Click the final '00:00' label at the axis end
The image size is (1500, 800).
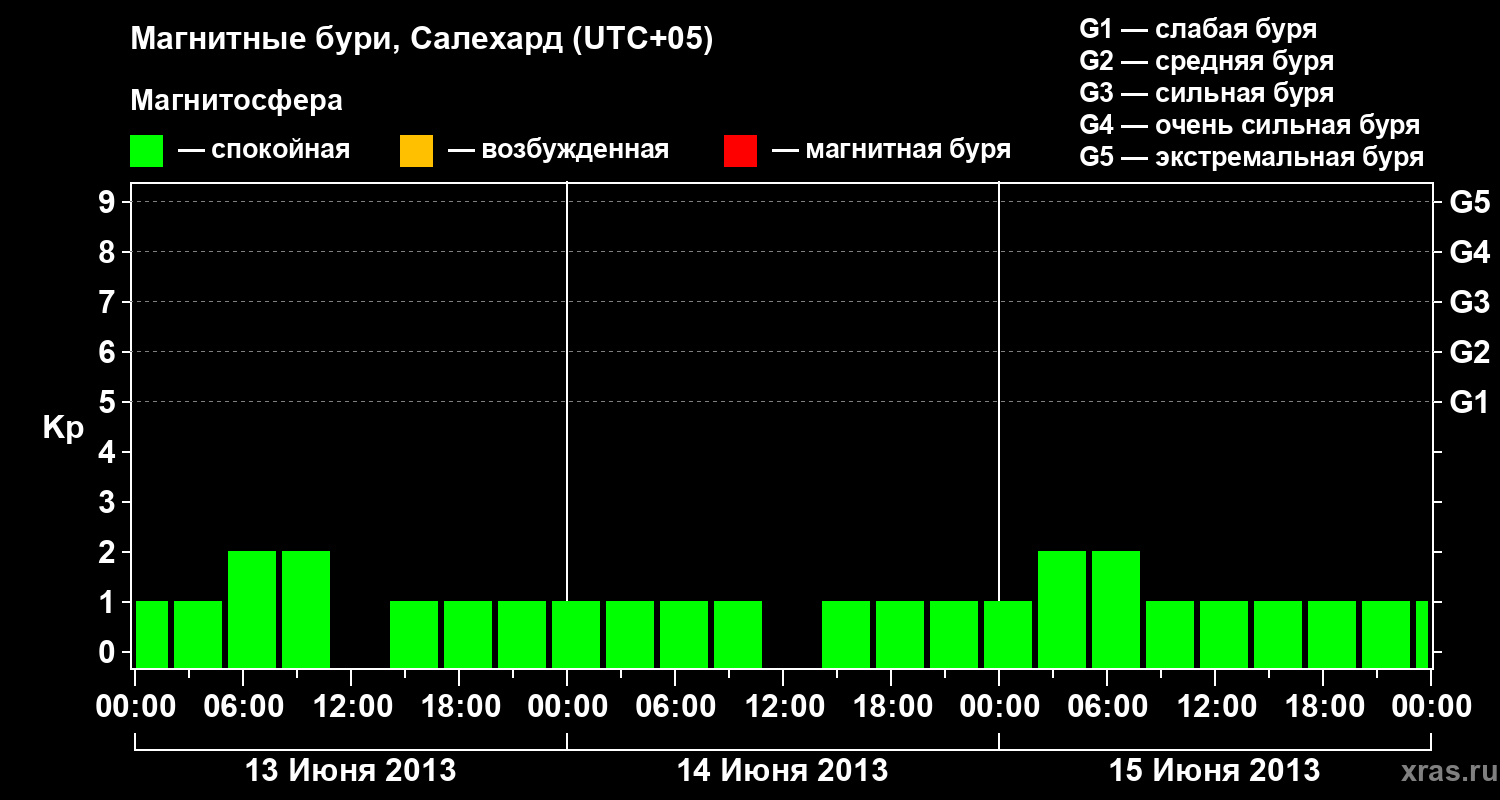point(1431,707)
